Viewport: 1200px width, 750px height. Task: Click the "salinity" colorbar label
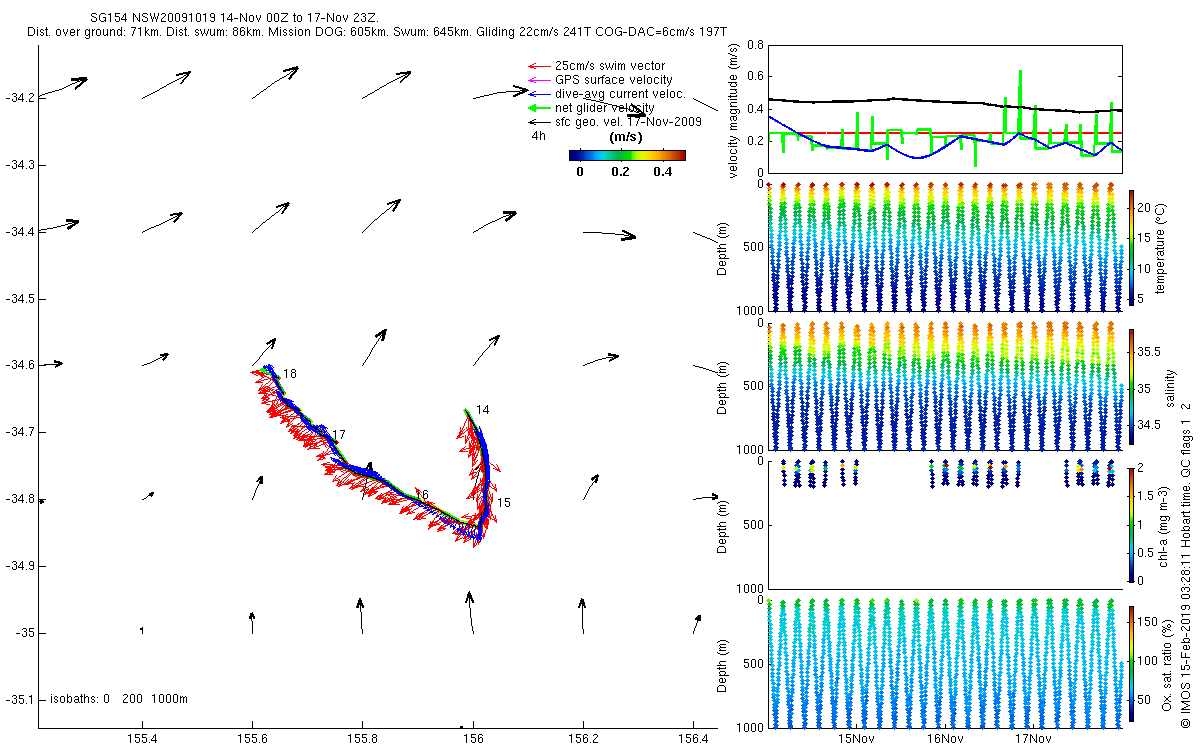pos(1170,388)
